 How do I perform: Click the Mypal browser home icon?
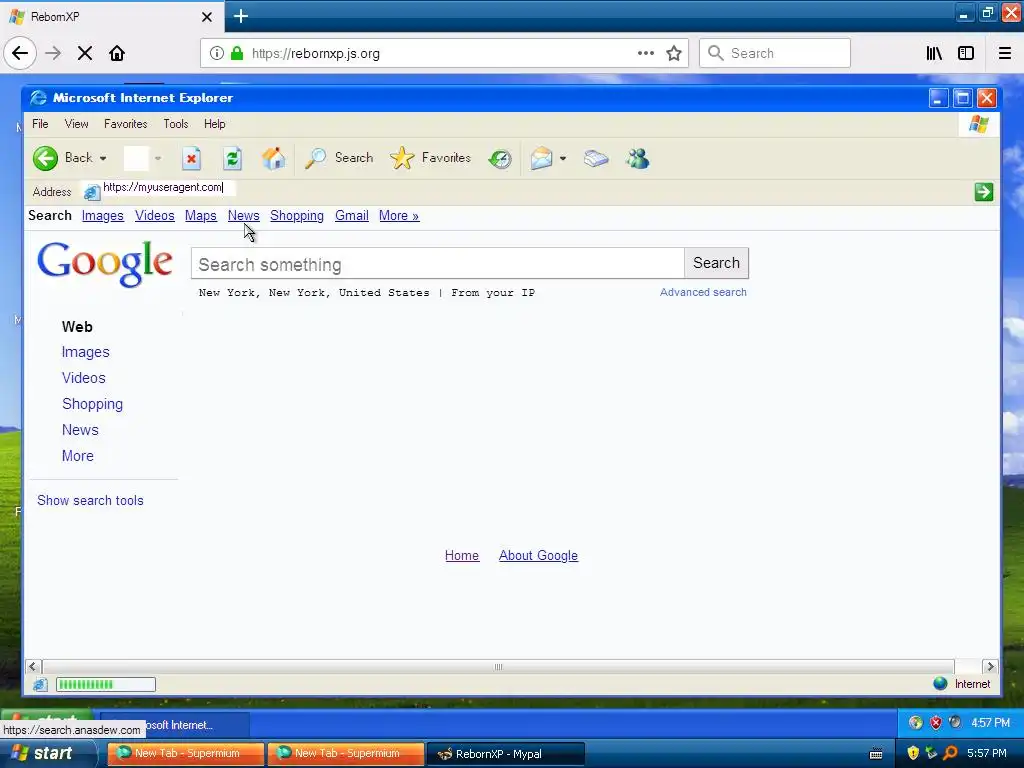pyautogui.click(x=117, y=54)
